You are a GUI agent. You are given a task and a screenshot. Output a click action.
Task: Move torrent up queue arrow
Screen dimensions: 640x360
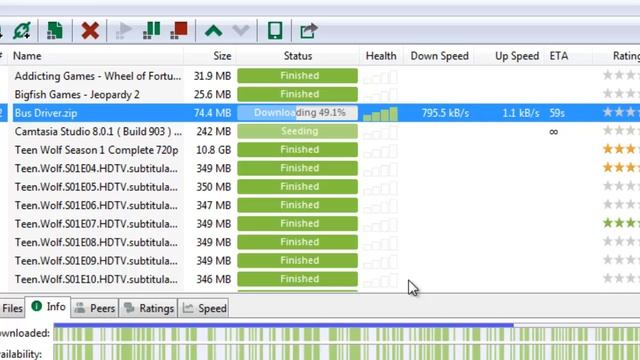213,31
